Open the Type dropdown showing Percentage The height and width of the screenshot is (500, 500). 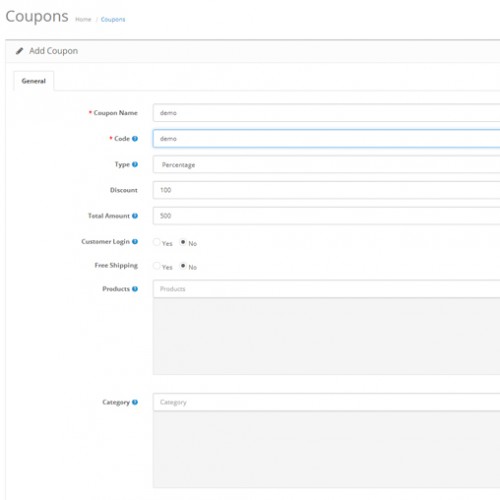click(x=326, y=165)
